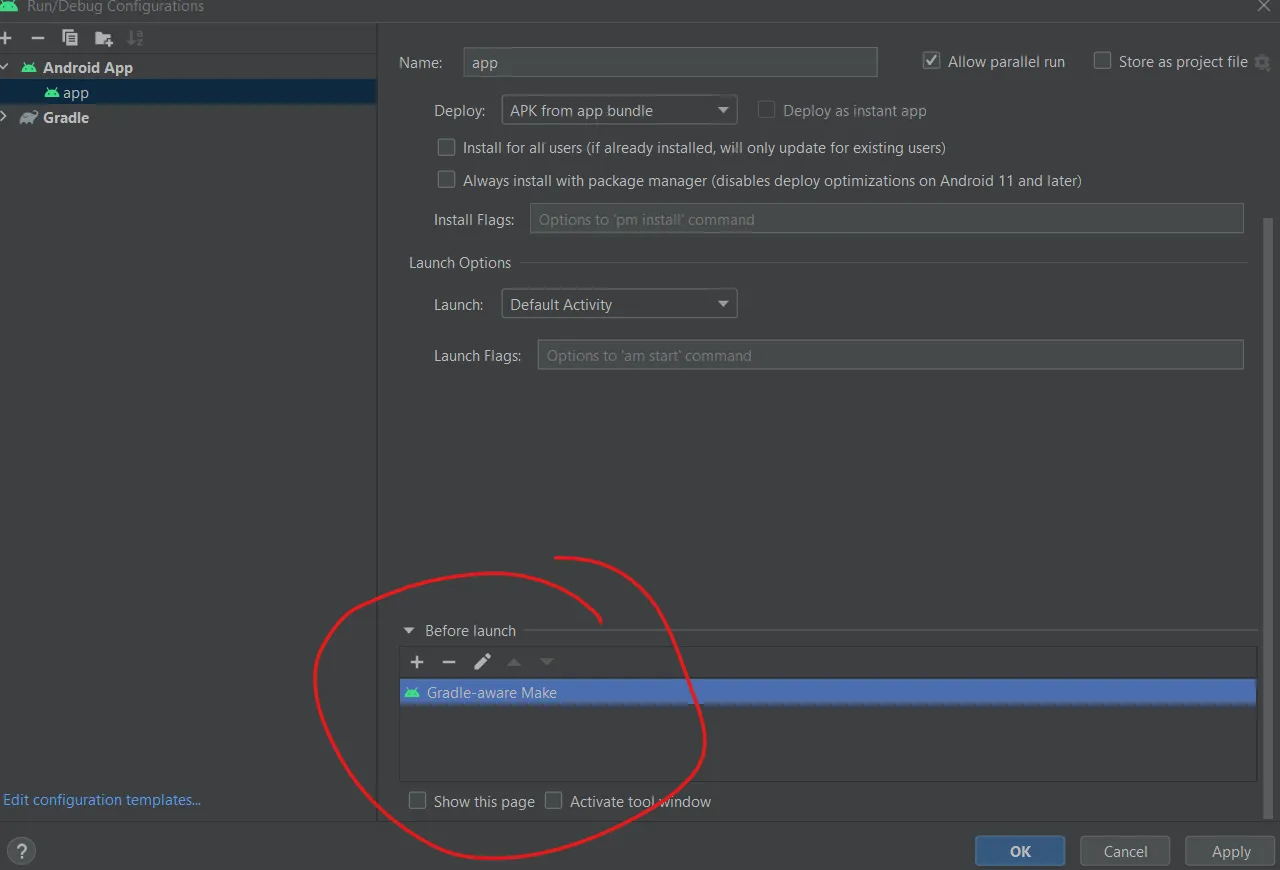
Task: Check Always install with package manager
Action: [446, 180]
